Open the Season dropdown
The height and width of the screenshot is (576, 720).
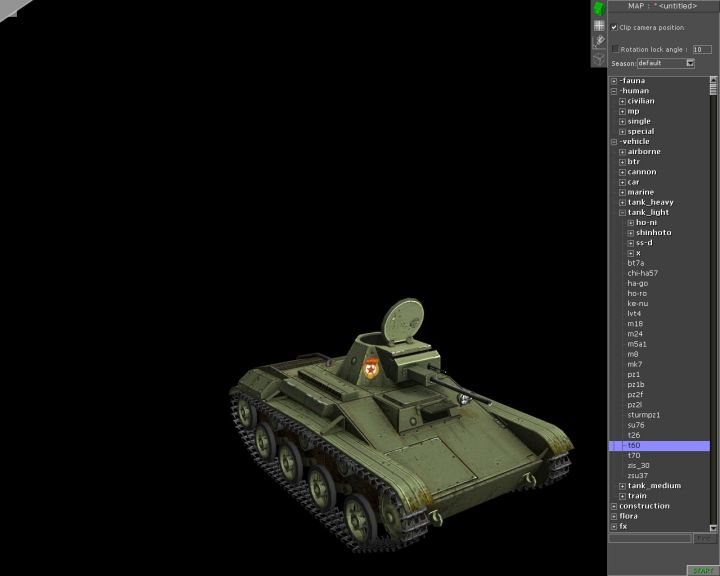point(689,63)
